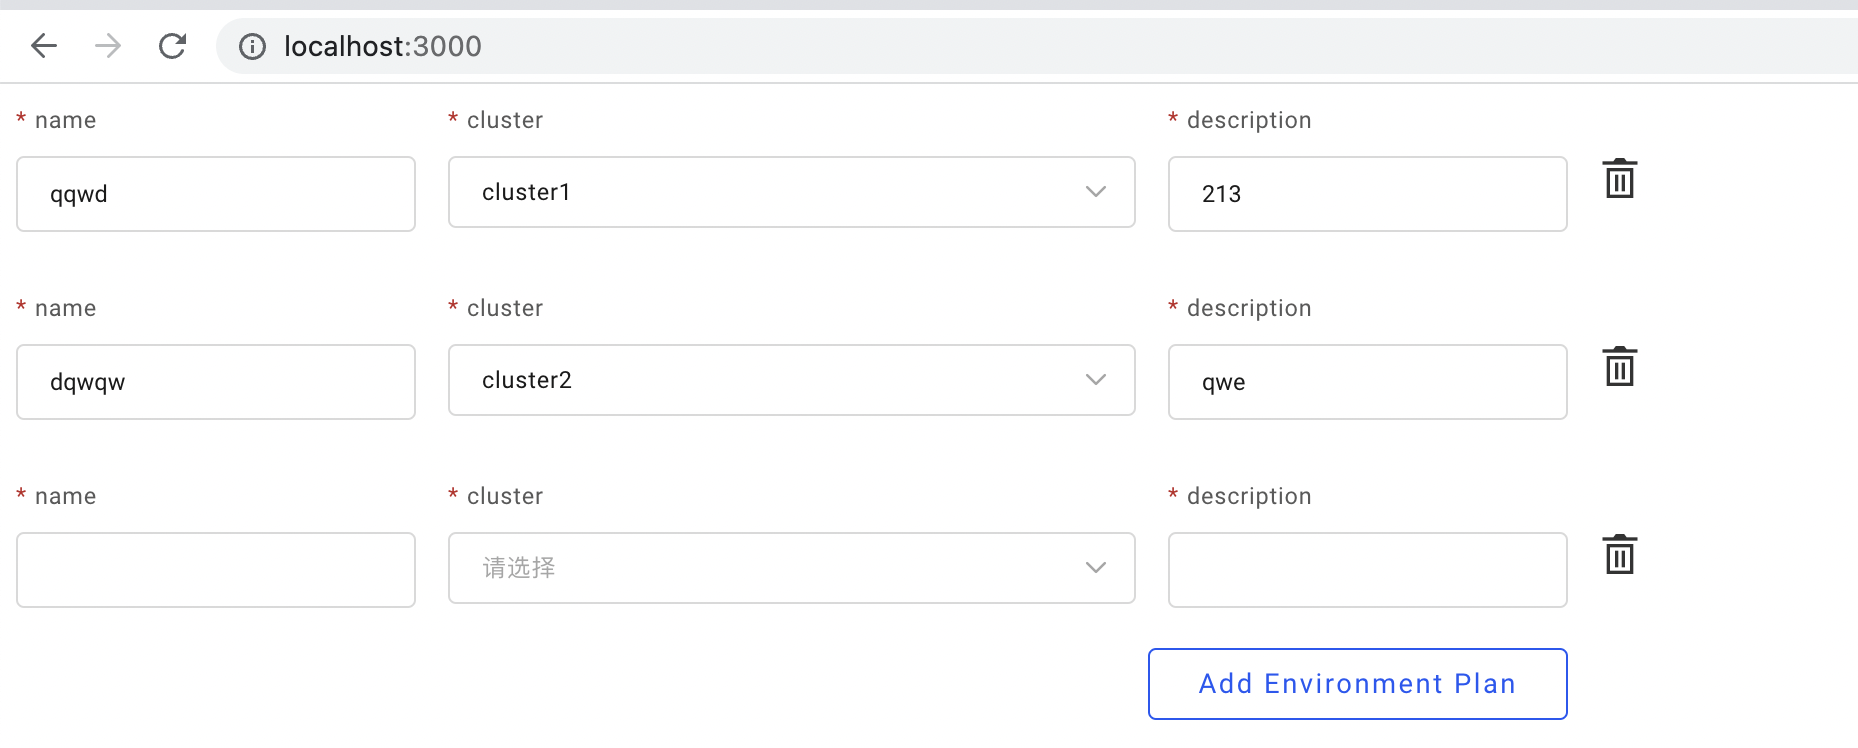This screenshot has width=1858, height=748.
Task: Click the name field containing qqwd
Action: click(x=215, y=194)
